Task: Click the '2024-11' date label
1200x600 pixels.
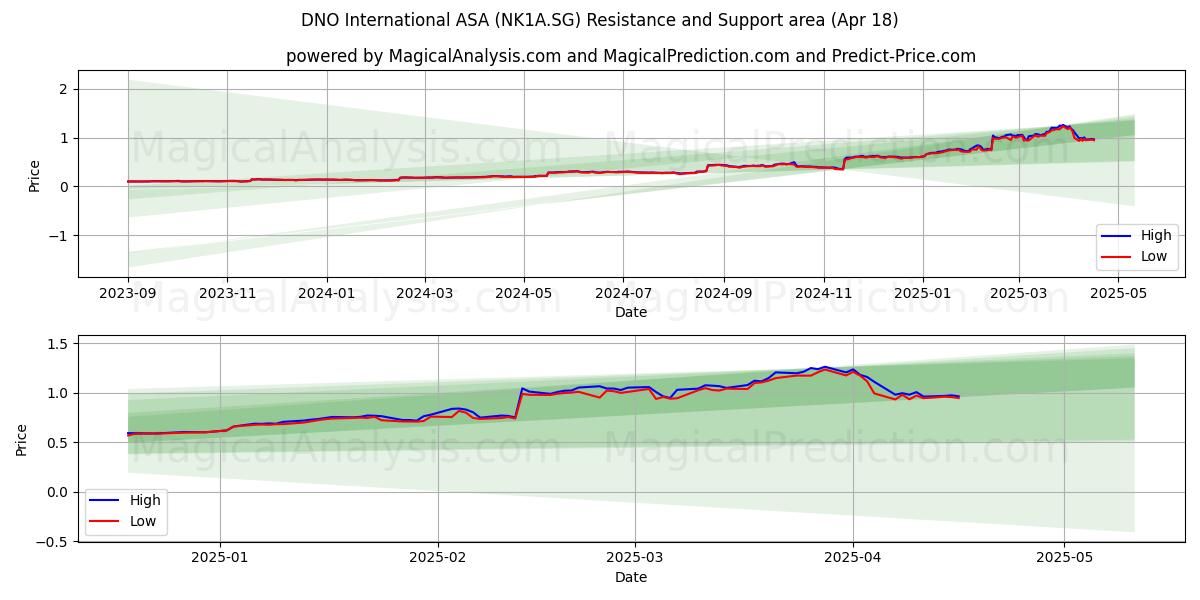Action: pos(824,295)
